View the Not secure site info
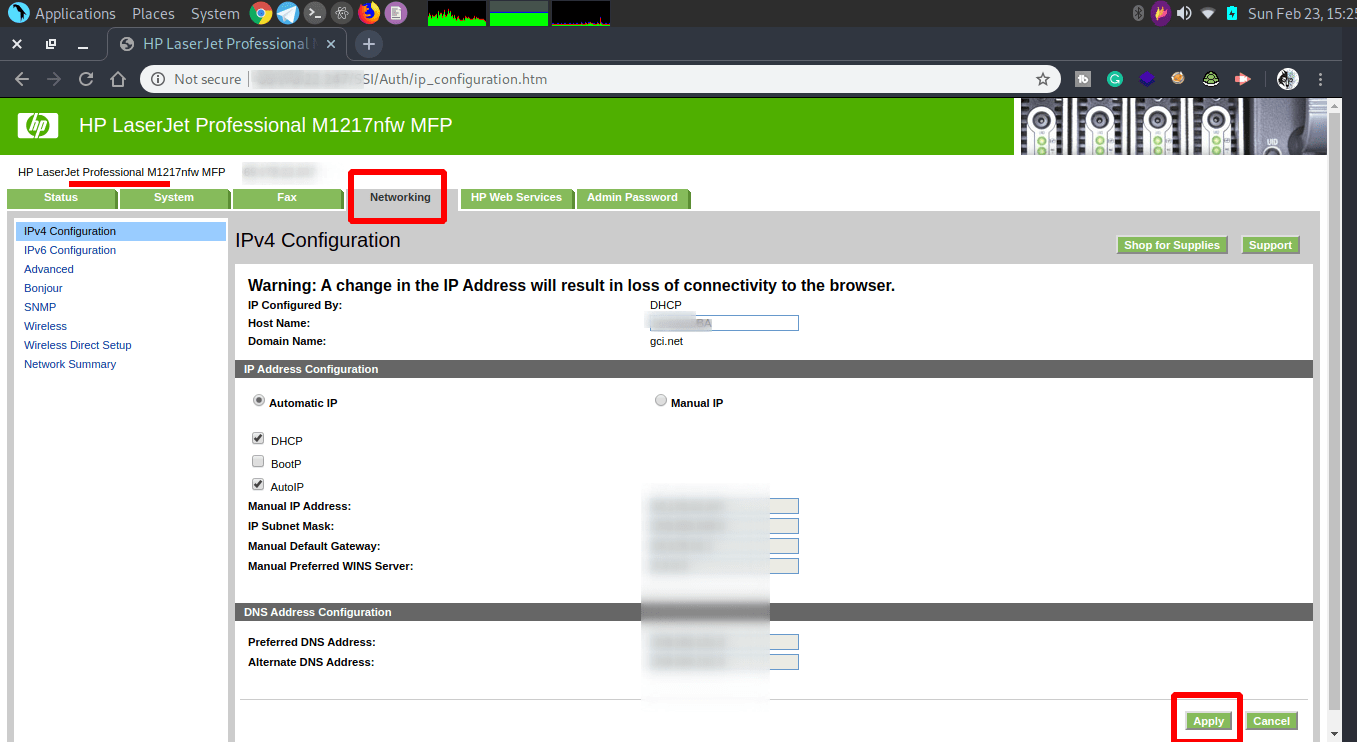Viewport: 1357px width, 742px height. [x=196, y=79]
